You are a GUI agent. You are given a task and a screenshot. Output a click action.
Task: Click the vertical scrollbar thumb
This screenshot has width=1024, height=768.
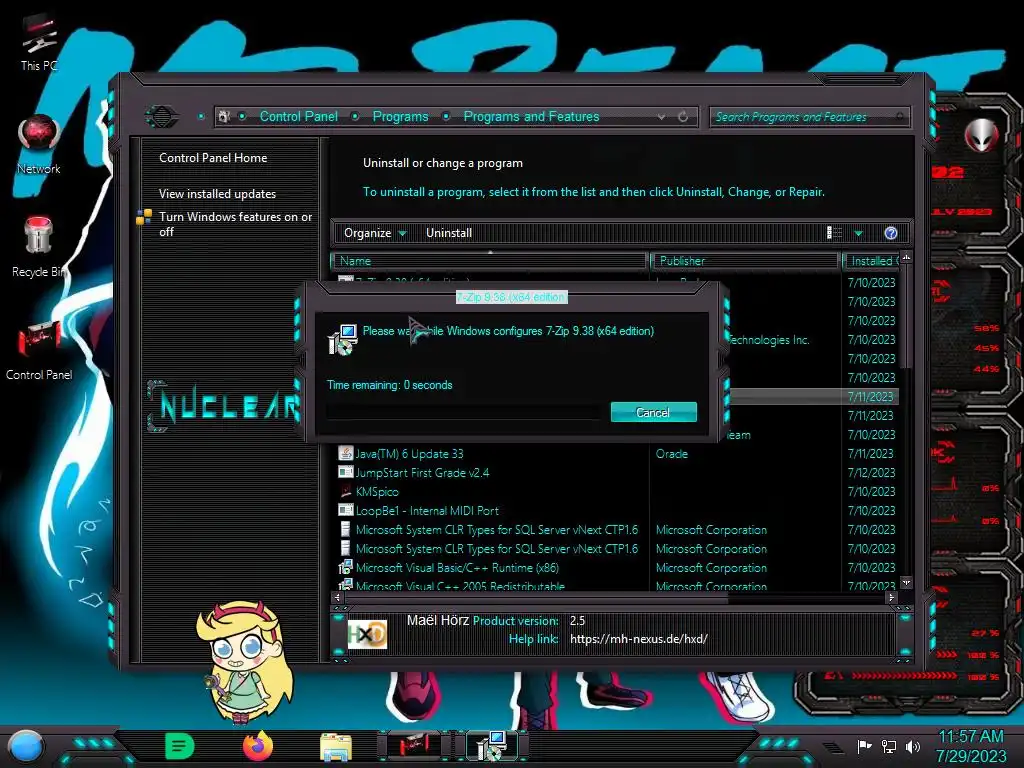click(x=906, y=317)
